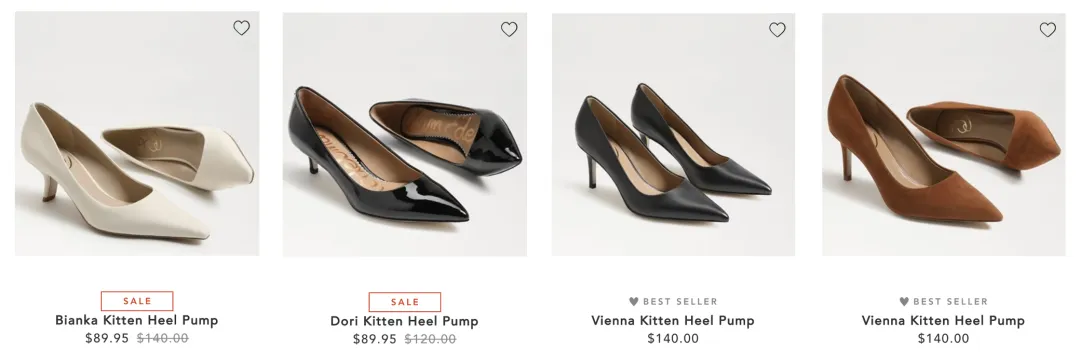Click the $140.00 price under black Vienna pump

(673, 338)
